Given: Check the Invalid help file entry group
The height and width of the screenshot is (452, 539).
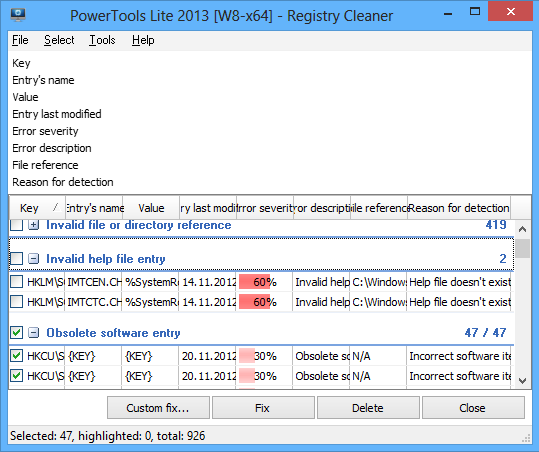Looking at the screenshot, I should tap(16, 258).
